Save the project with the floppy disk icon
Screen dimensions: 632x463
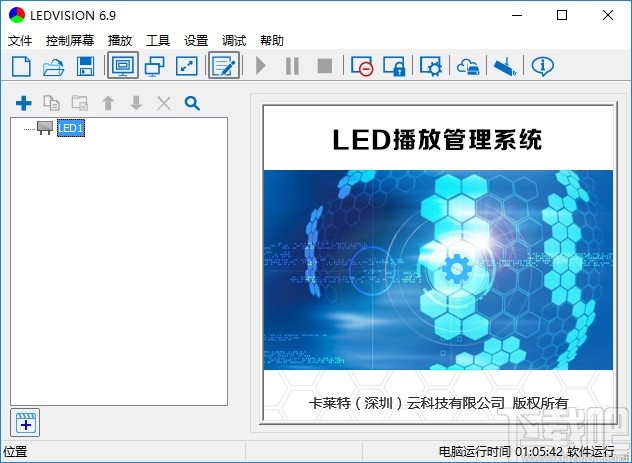coord(85,66)
